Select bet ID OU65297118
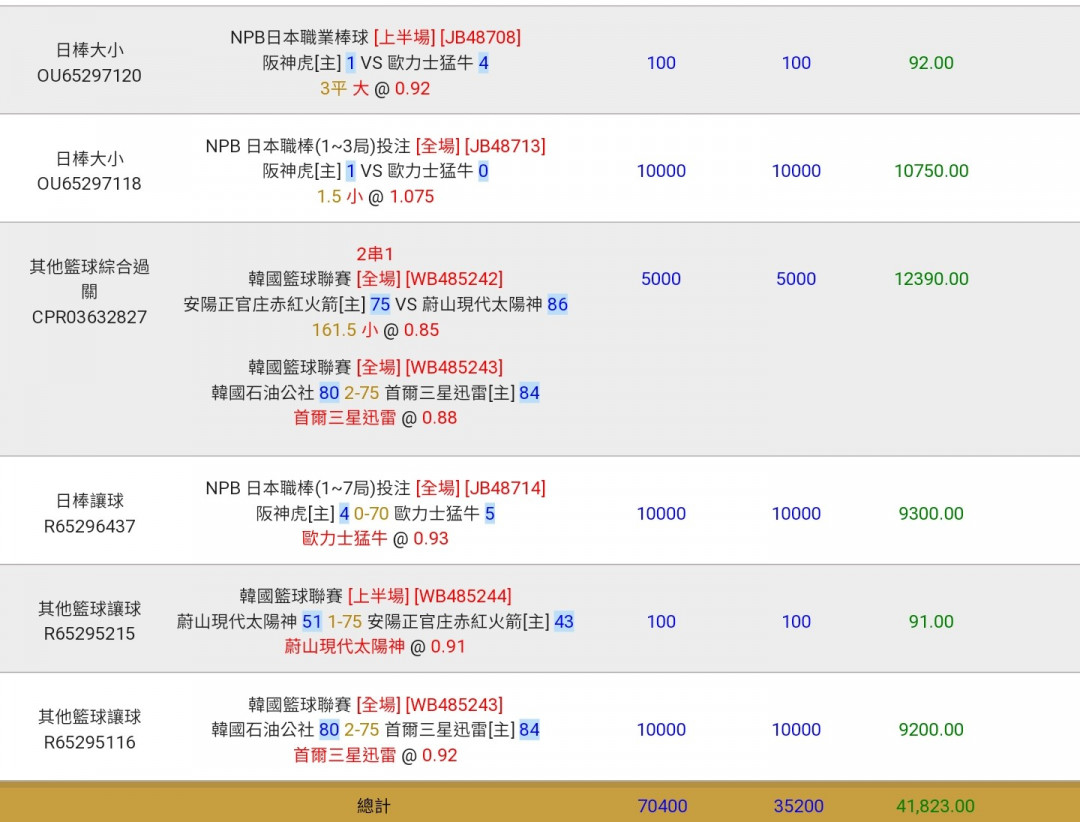This screenshot has width=1080, height=822. [x=89, y=183]
